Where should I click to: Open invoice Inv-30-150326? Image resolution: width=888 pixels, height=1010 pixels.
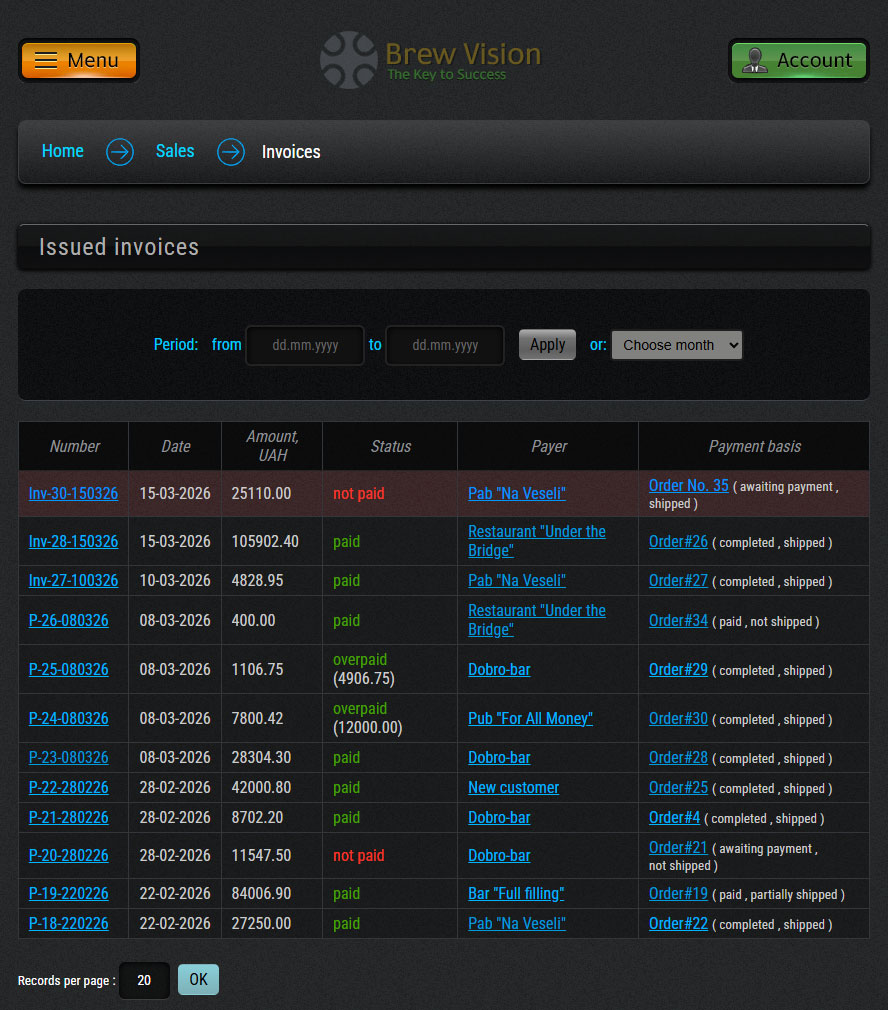click(73, 494)
